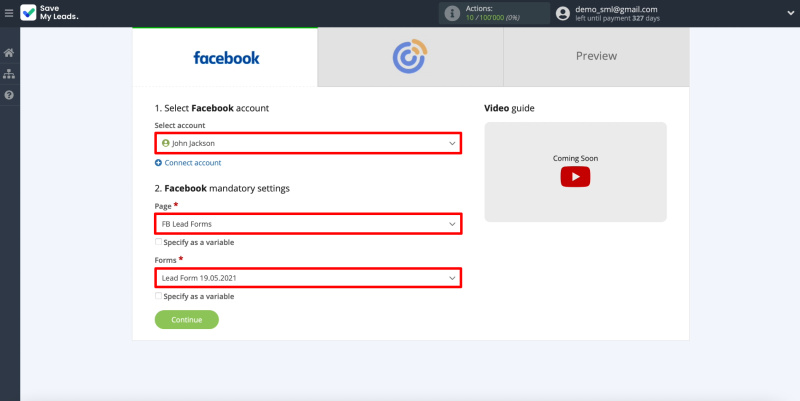Image resolution: width=800 pixels, height=401 pixels.
Task: Click the user profile avatar icon
Action: tap(563, 13)
